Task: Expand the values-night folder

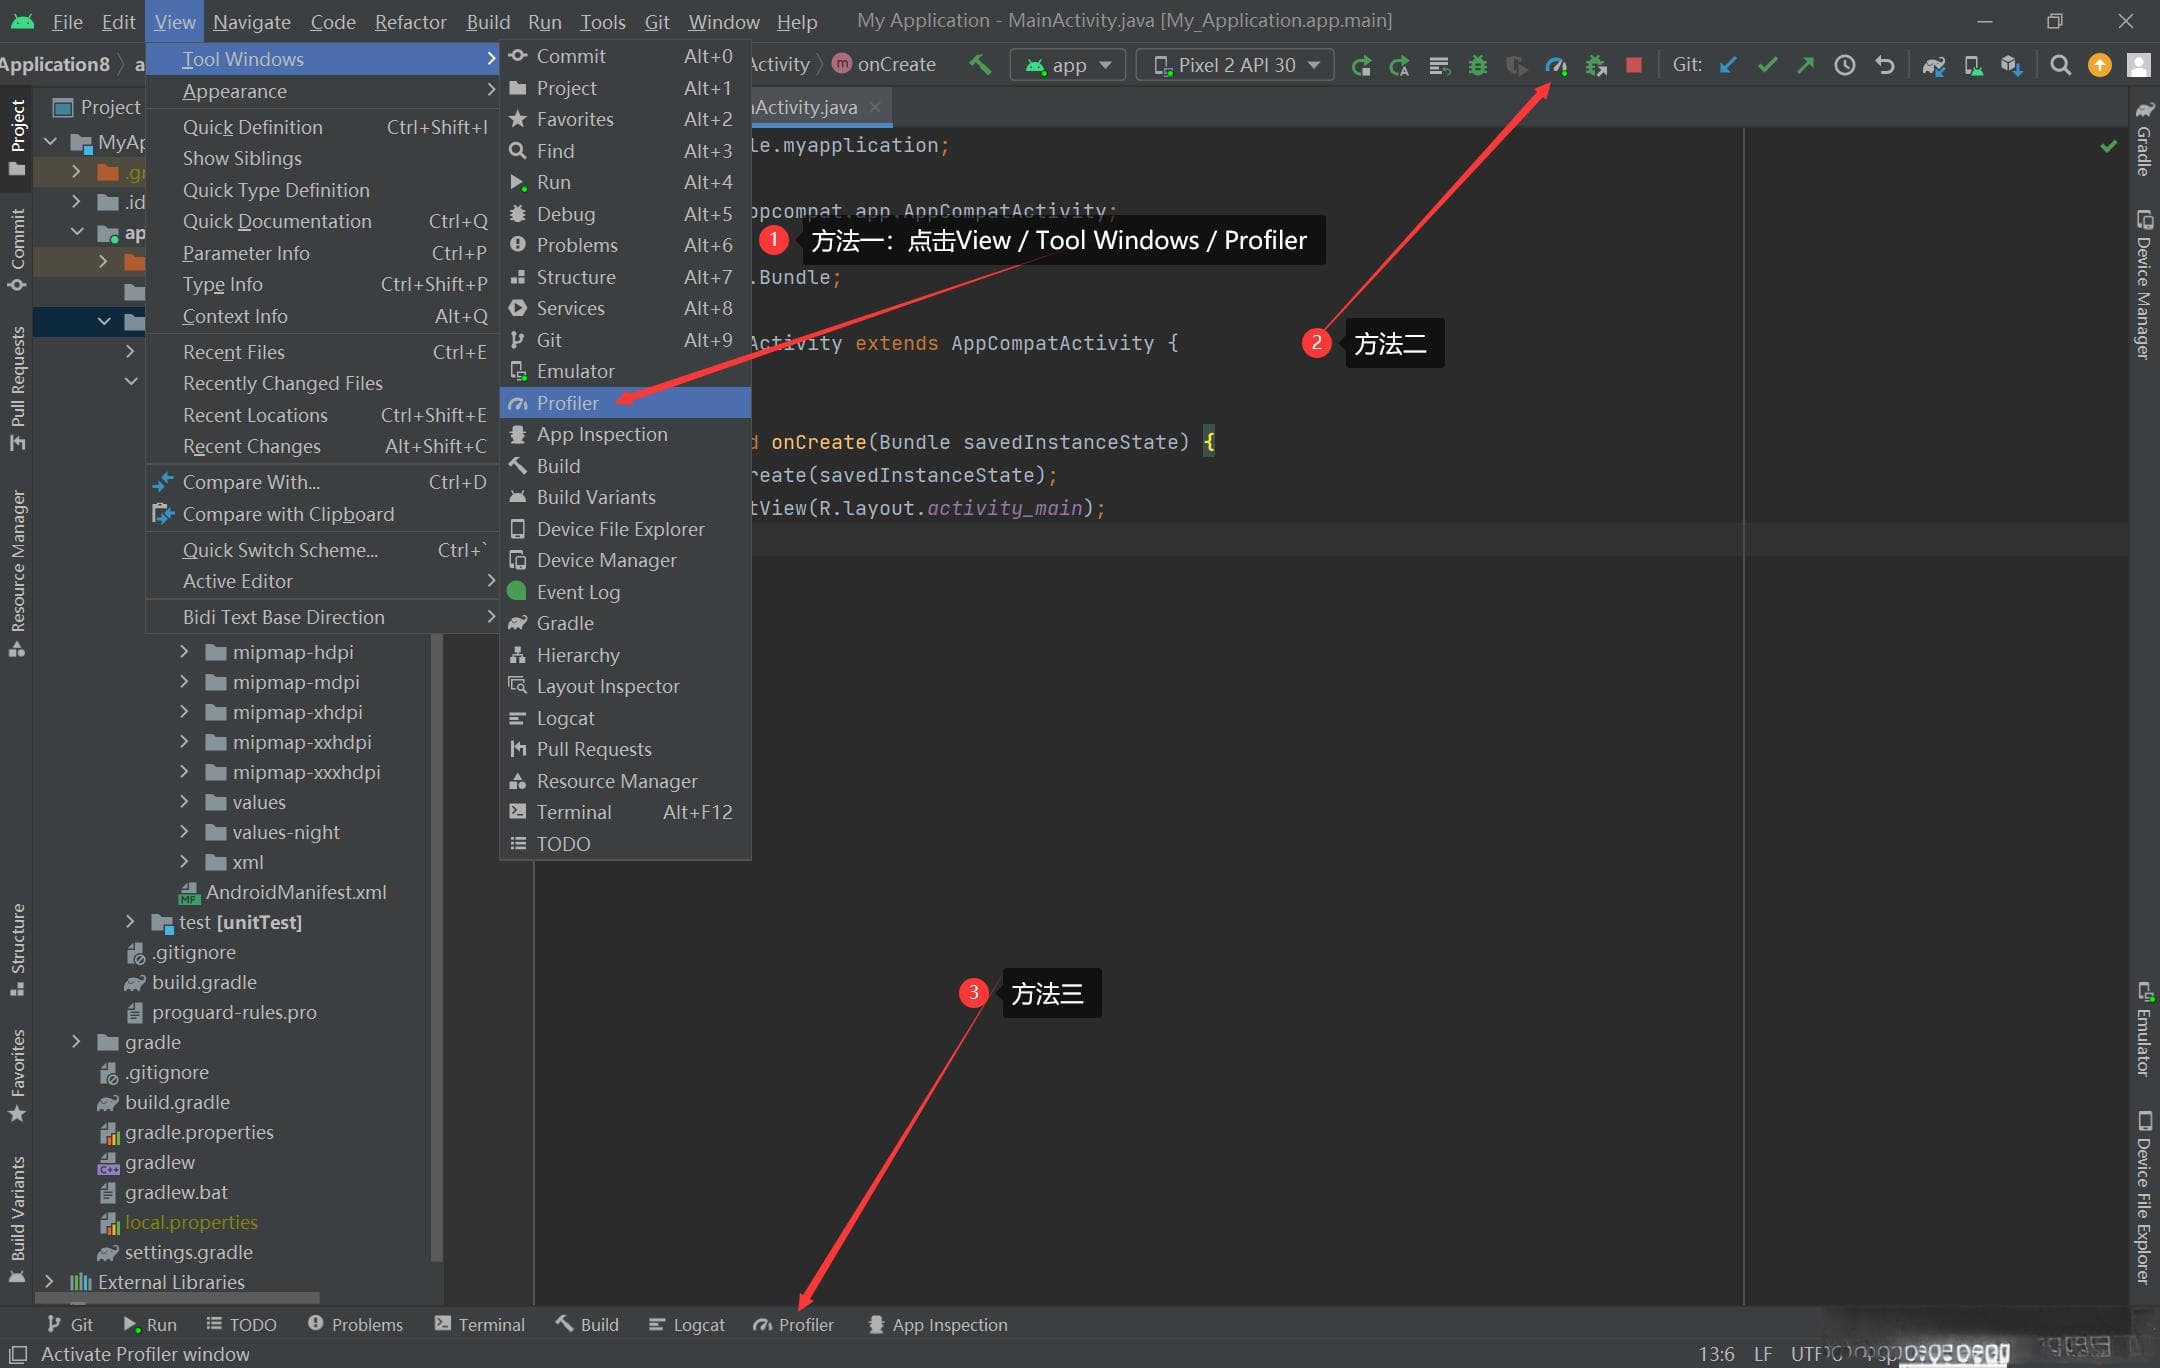Action: (184, 832)
